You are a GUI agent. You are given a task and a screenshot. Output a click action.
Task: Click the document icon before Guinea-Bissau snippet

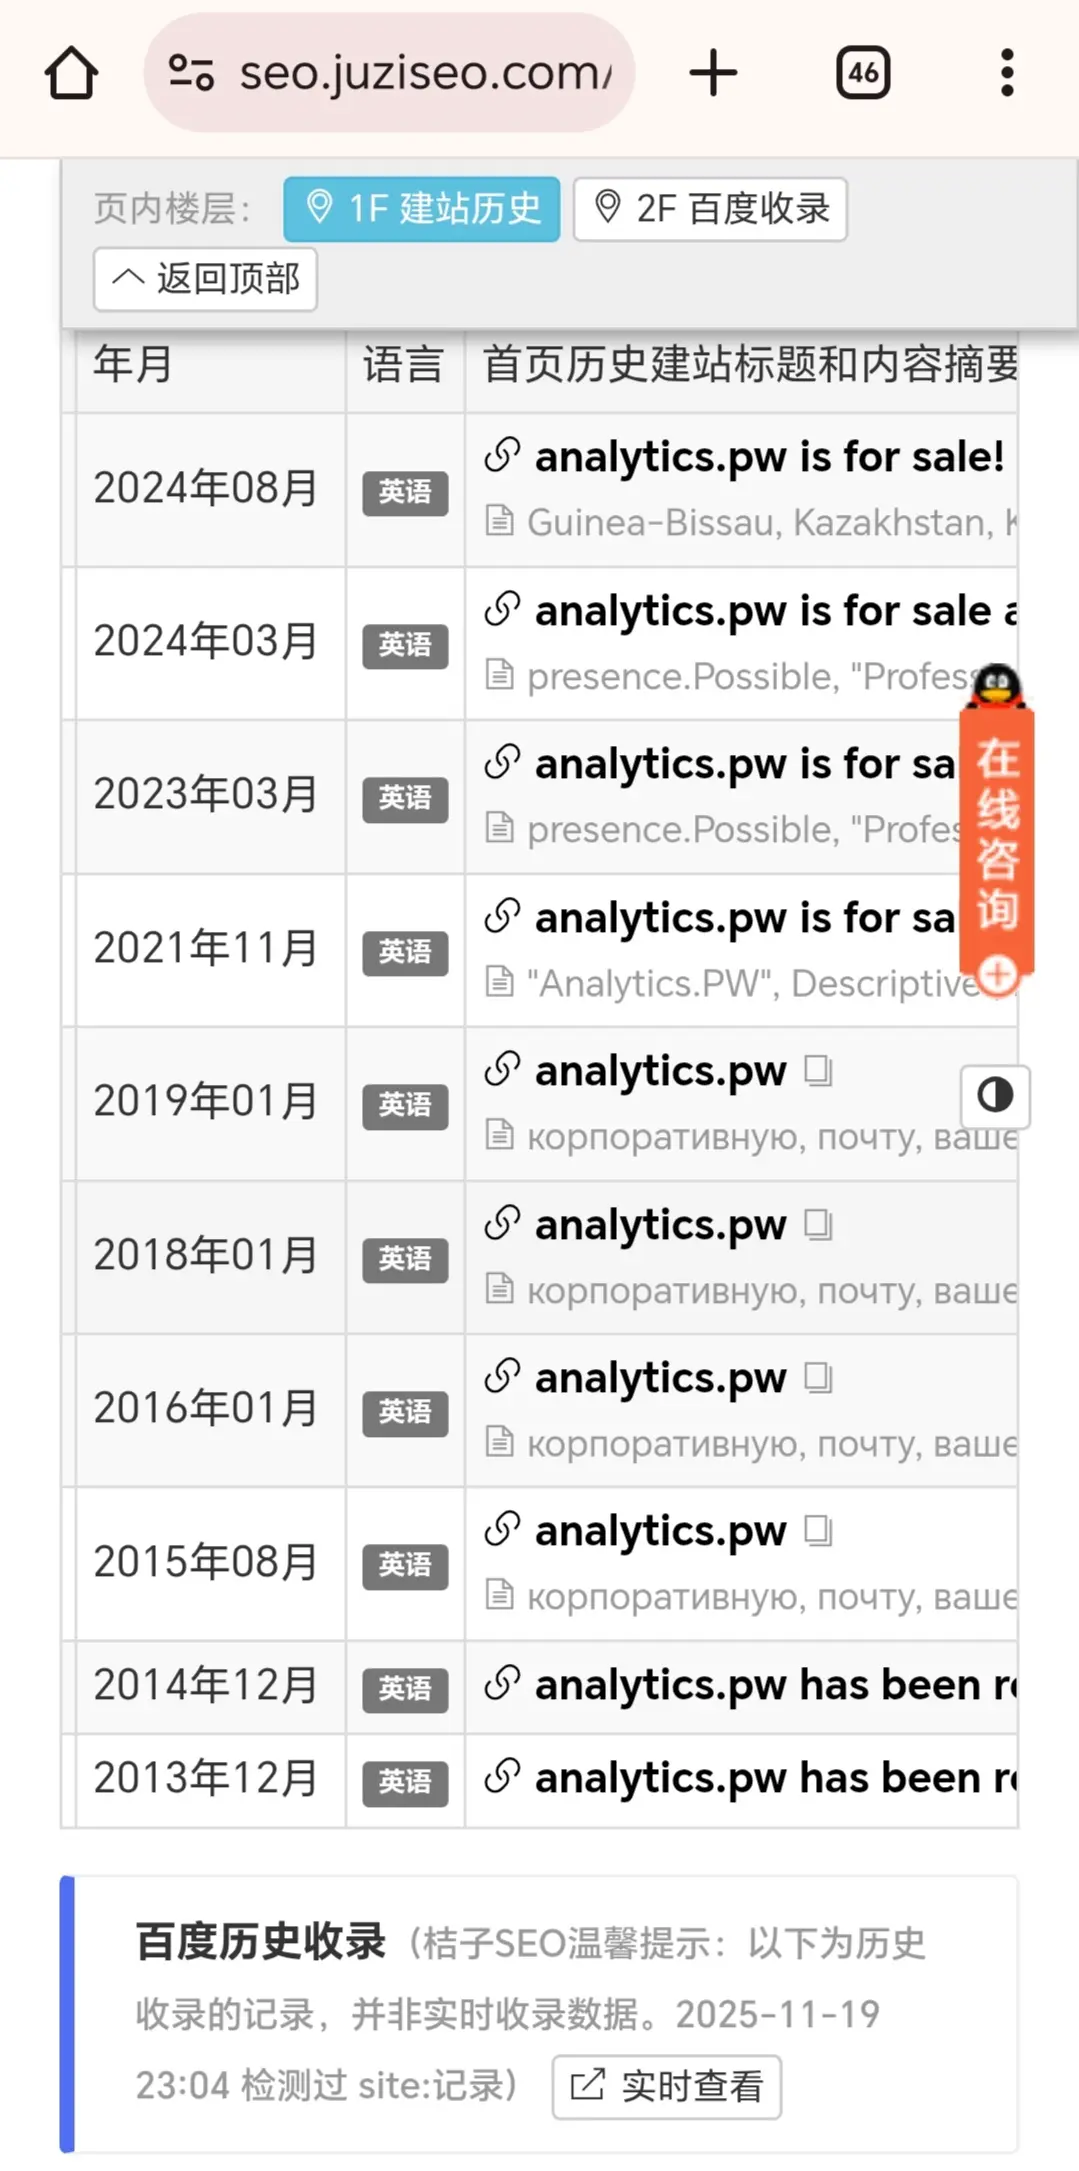click(500, 521)
